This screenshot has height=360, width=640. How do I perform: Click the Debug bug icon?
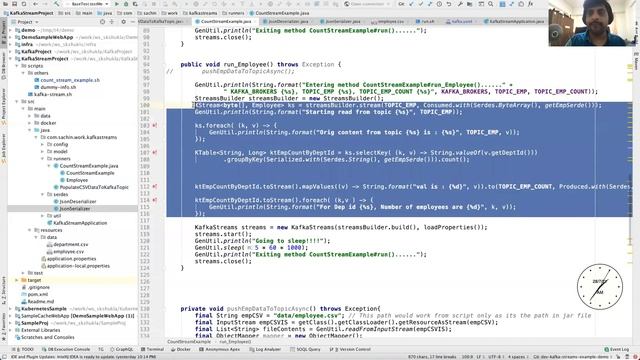click(x=126, y=4)
